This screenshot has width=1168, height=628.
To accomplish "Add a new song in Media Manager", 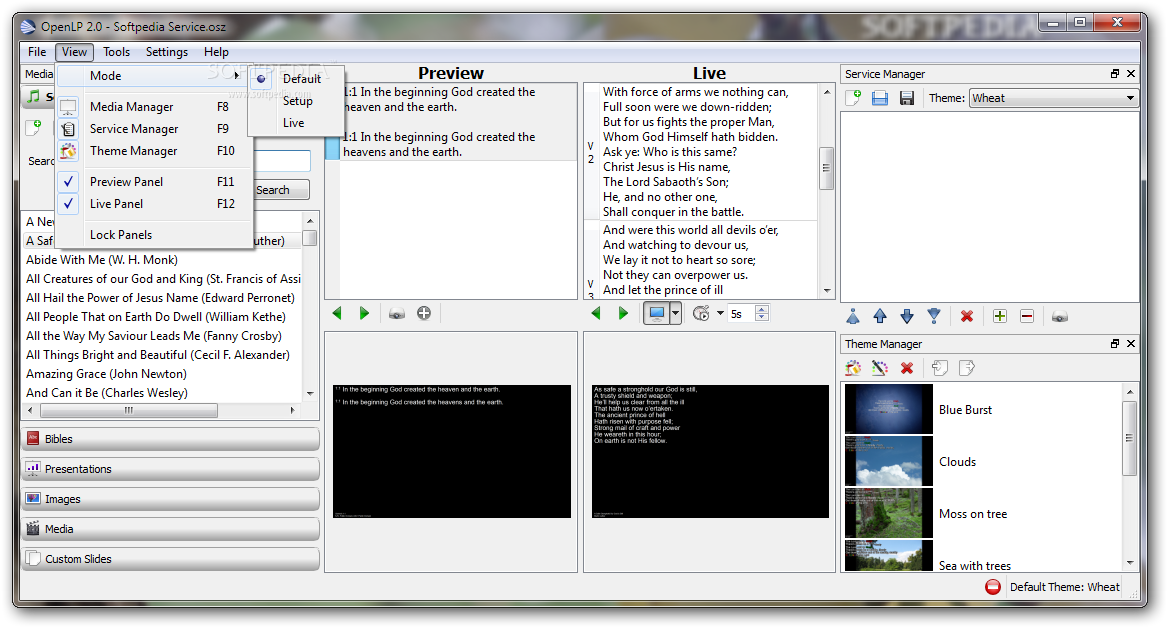I will click(34, 127).
